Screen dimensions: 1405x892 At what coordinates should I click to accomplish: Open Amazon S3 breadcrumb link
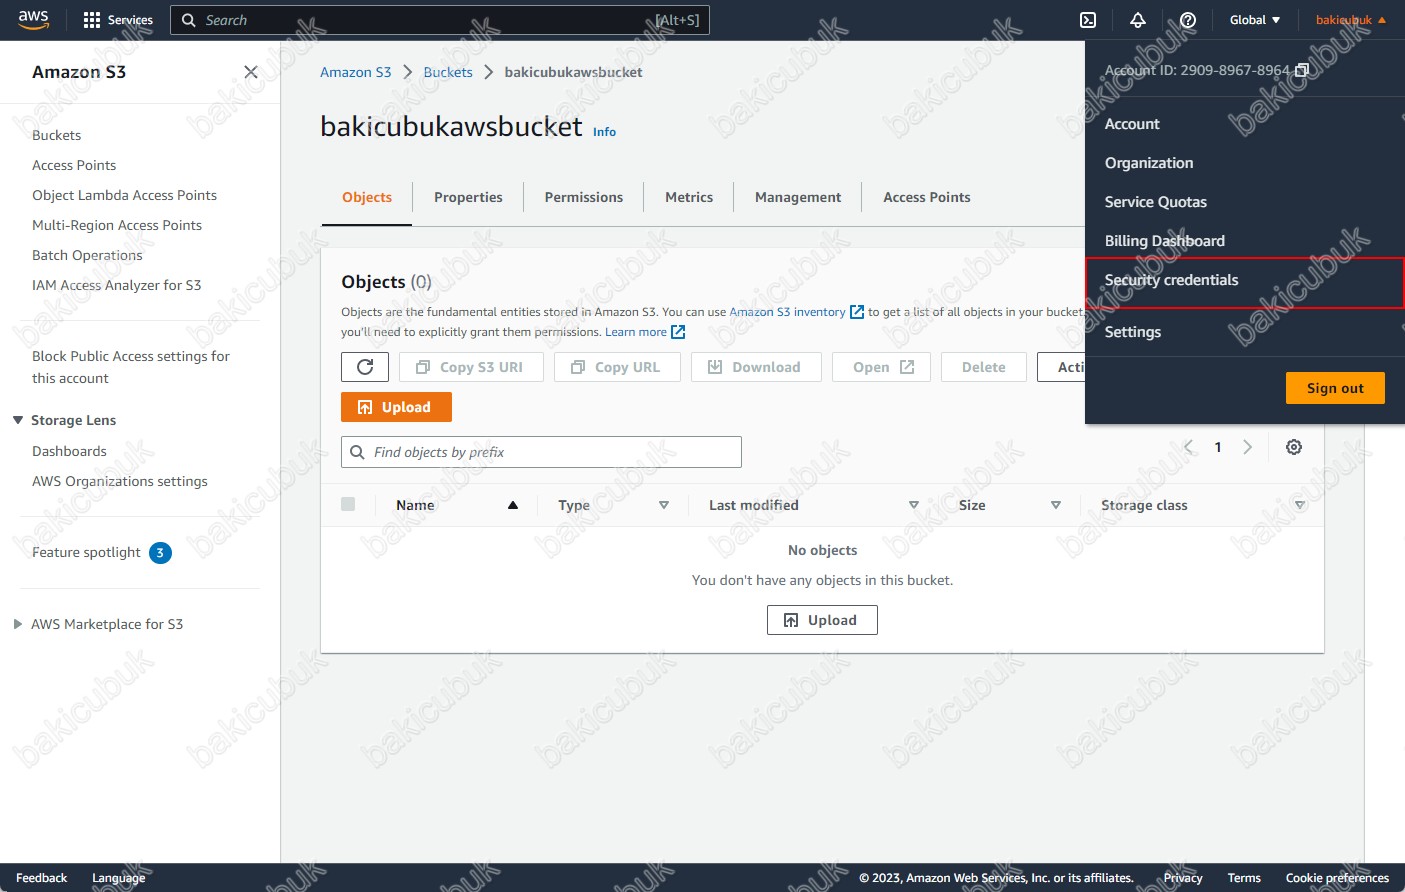point(356,72)
